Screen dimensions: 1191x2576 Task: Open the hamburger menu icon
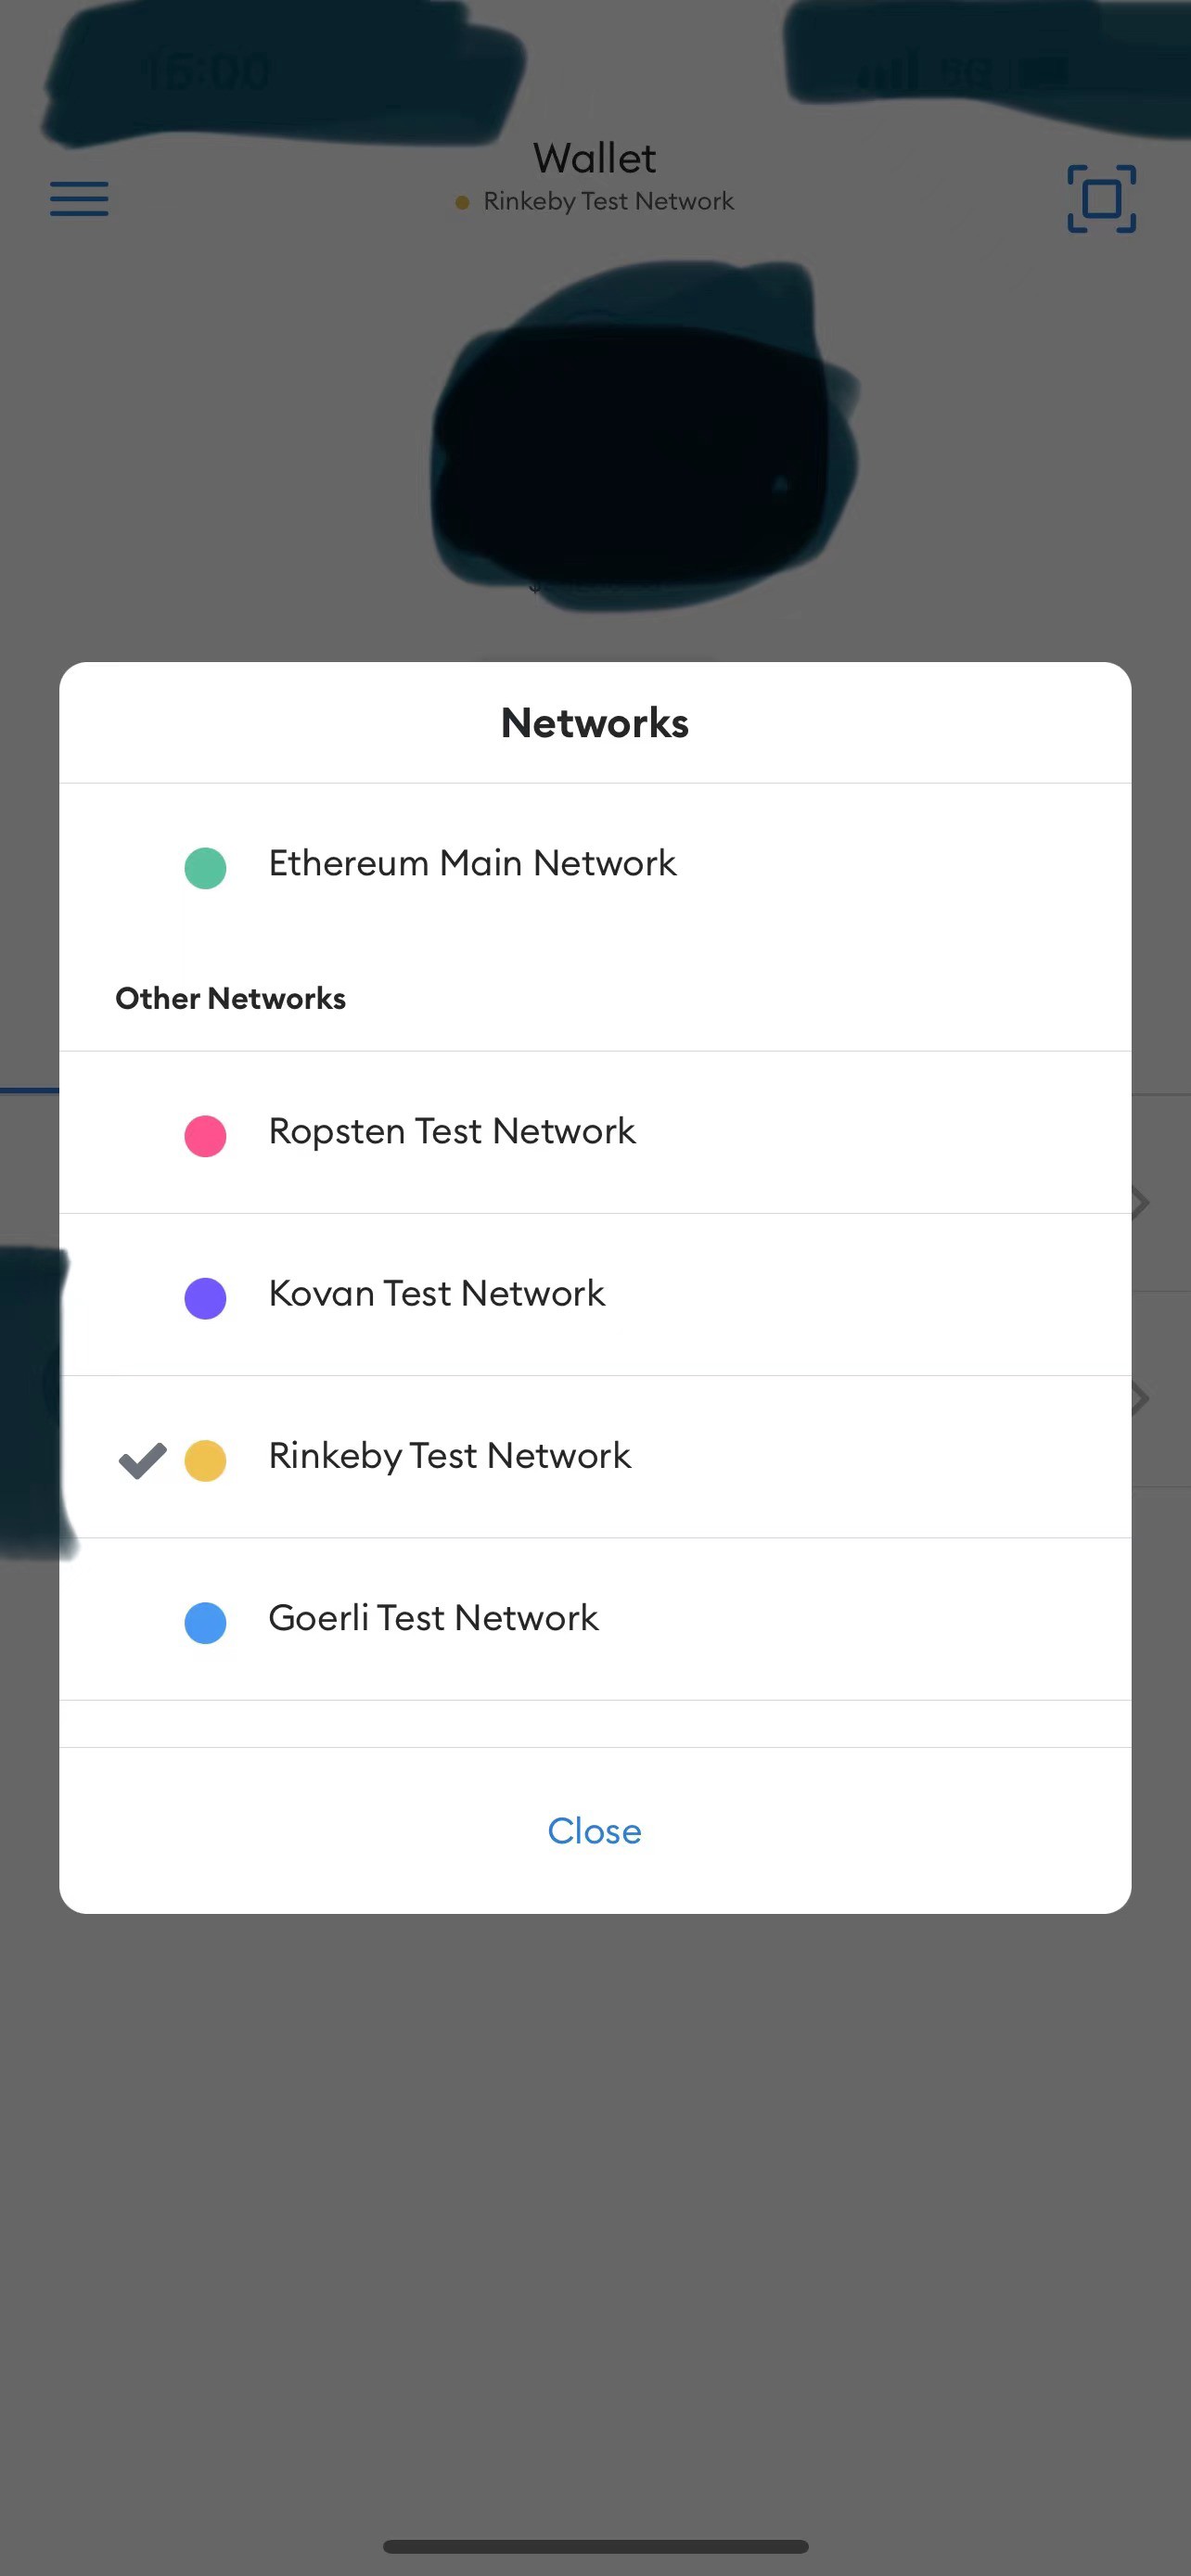coord(79,199)
